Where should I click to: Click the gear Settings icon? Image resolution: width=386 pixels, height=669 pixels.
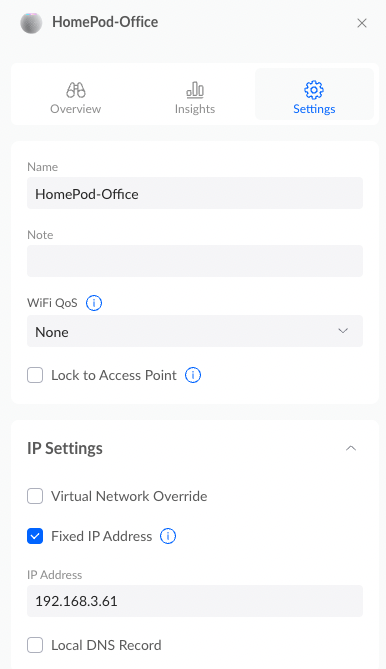(314, 90)
